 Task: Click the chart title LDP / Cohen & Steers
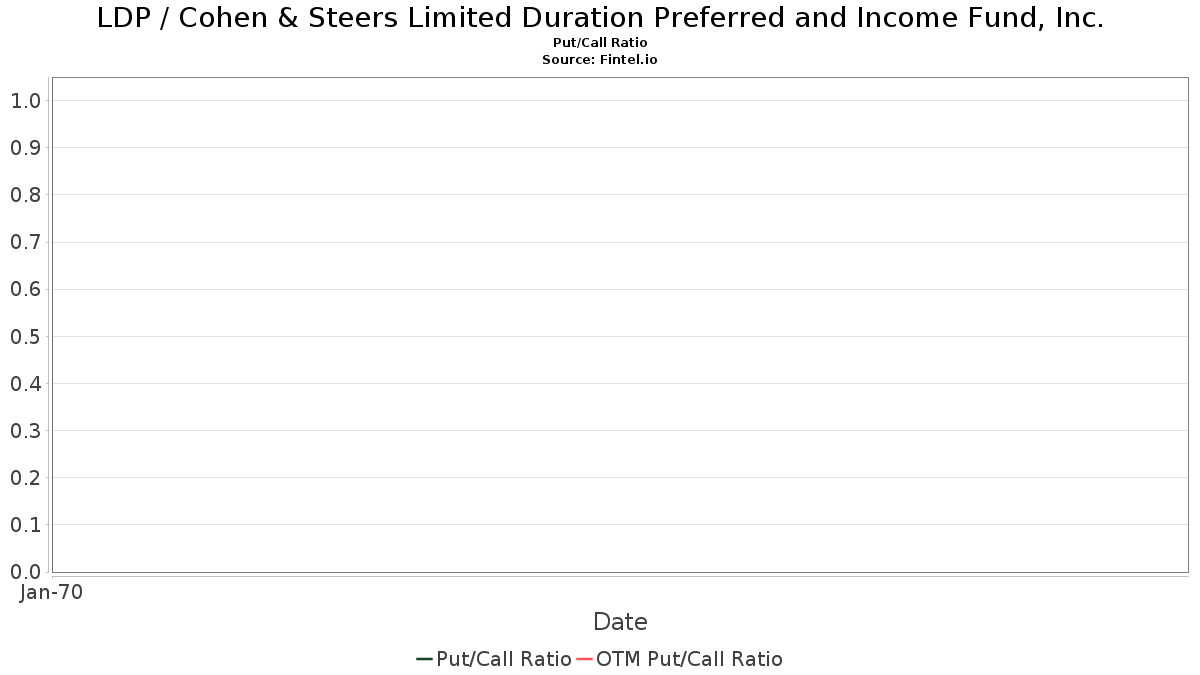600,18
